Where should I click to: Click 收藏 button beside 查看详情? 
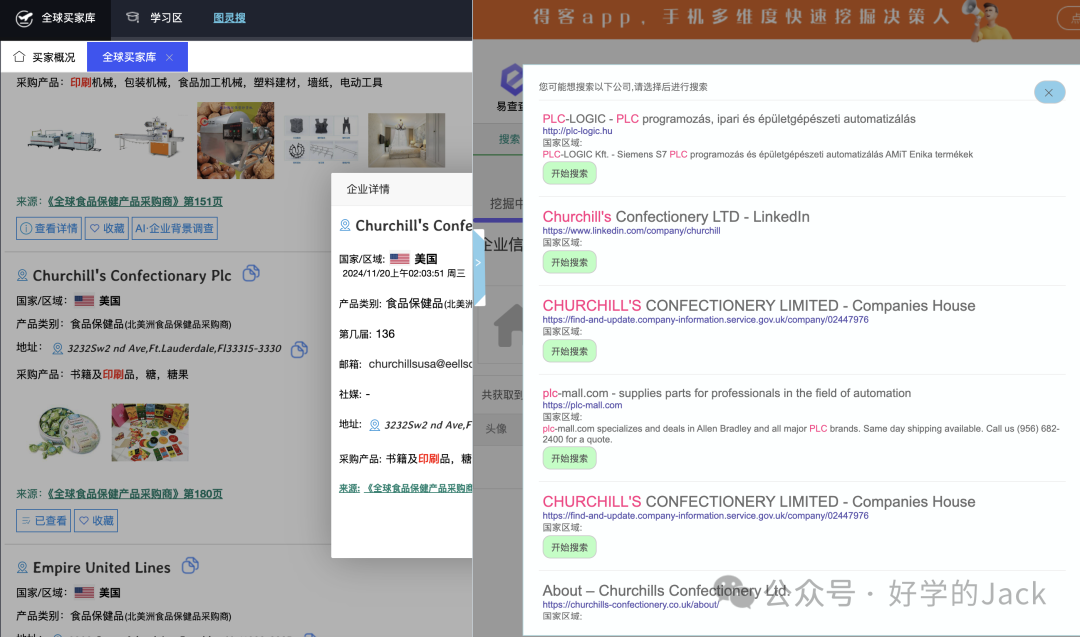107,229
